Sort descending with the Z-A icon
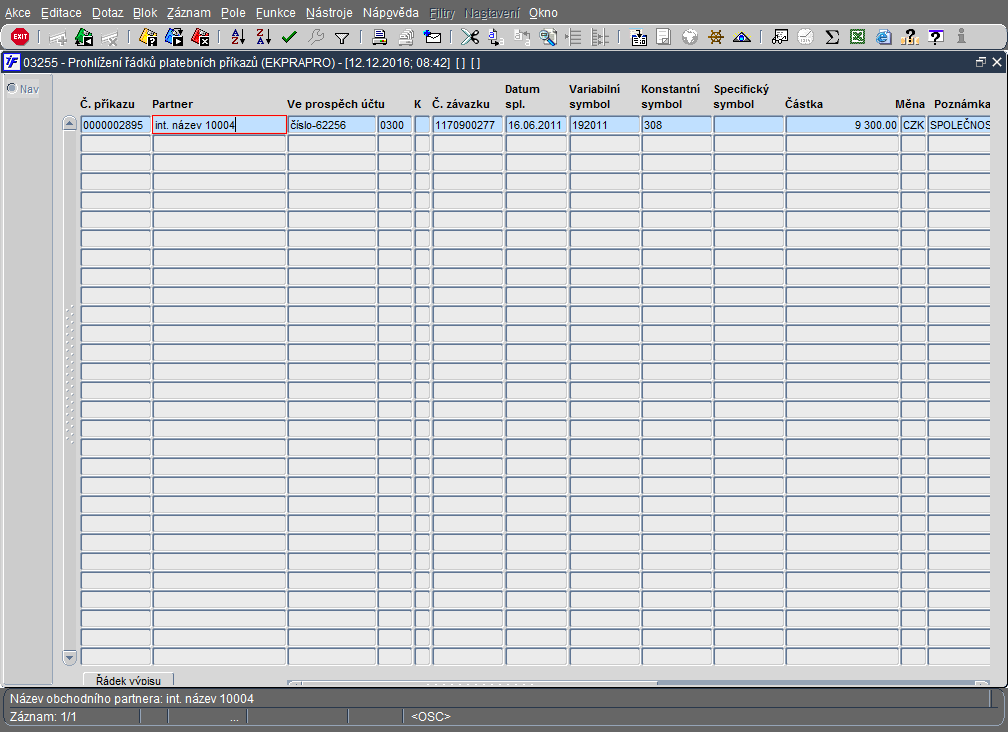This screenshot has width=1008, height=732. tap(264, 37)
